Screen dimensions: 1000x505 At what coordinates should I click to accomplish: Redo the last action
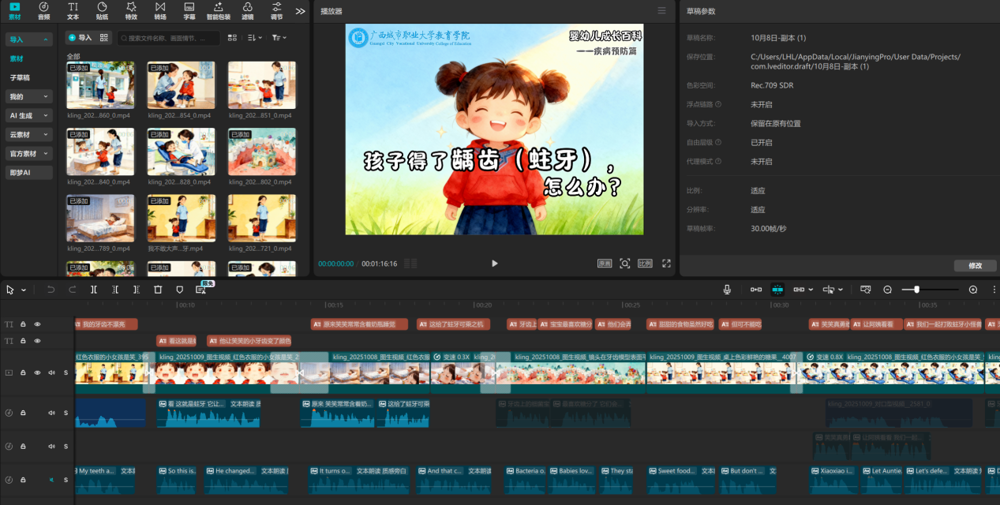click(72, 289)
